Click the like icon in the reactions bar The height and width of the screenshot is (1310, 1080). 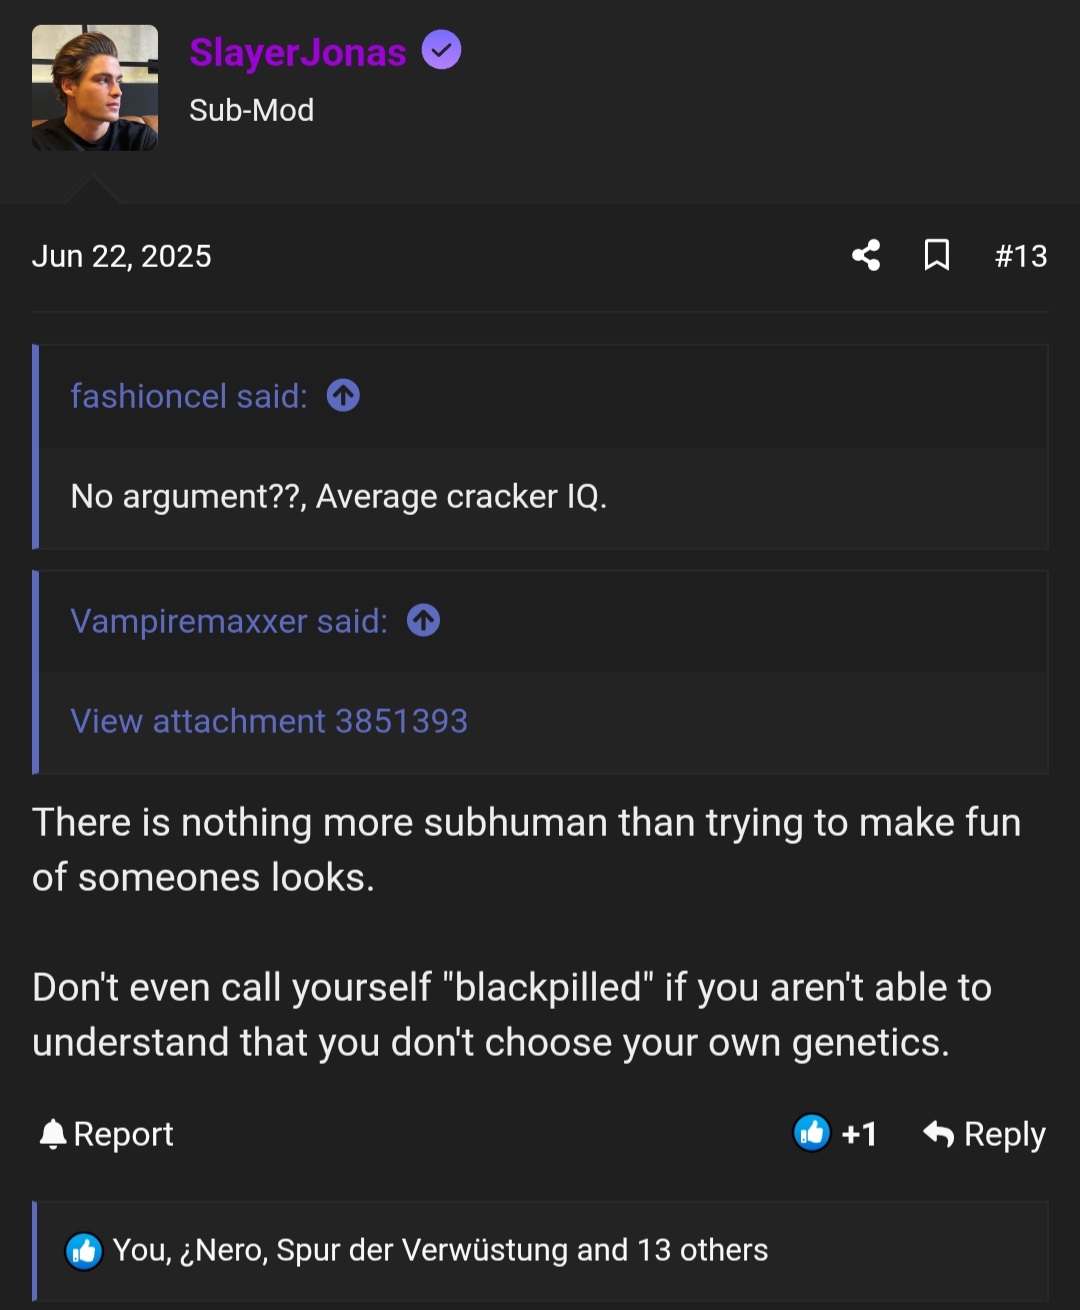click(84, 1251)
